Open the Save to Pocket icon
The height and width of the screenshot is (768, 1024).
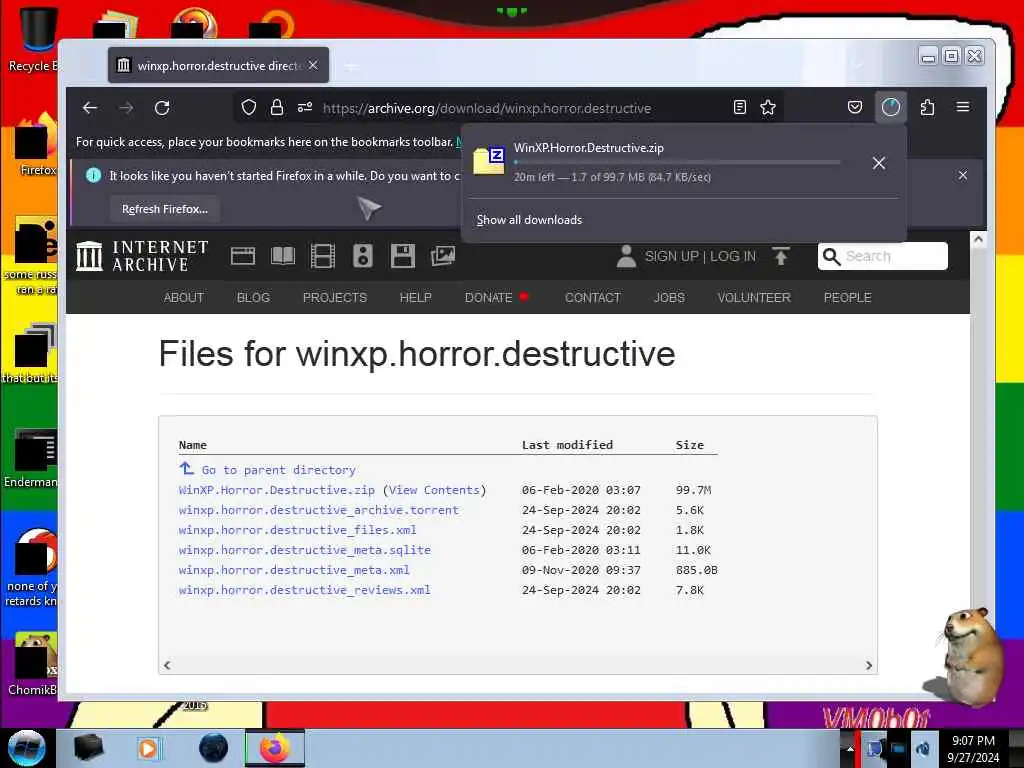[x=855, y=108]
